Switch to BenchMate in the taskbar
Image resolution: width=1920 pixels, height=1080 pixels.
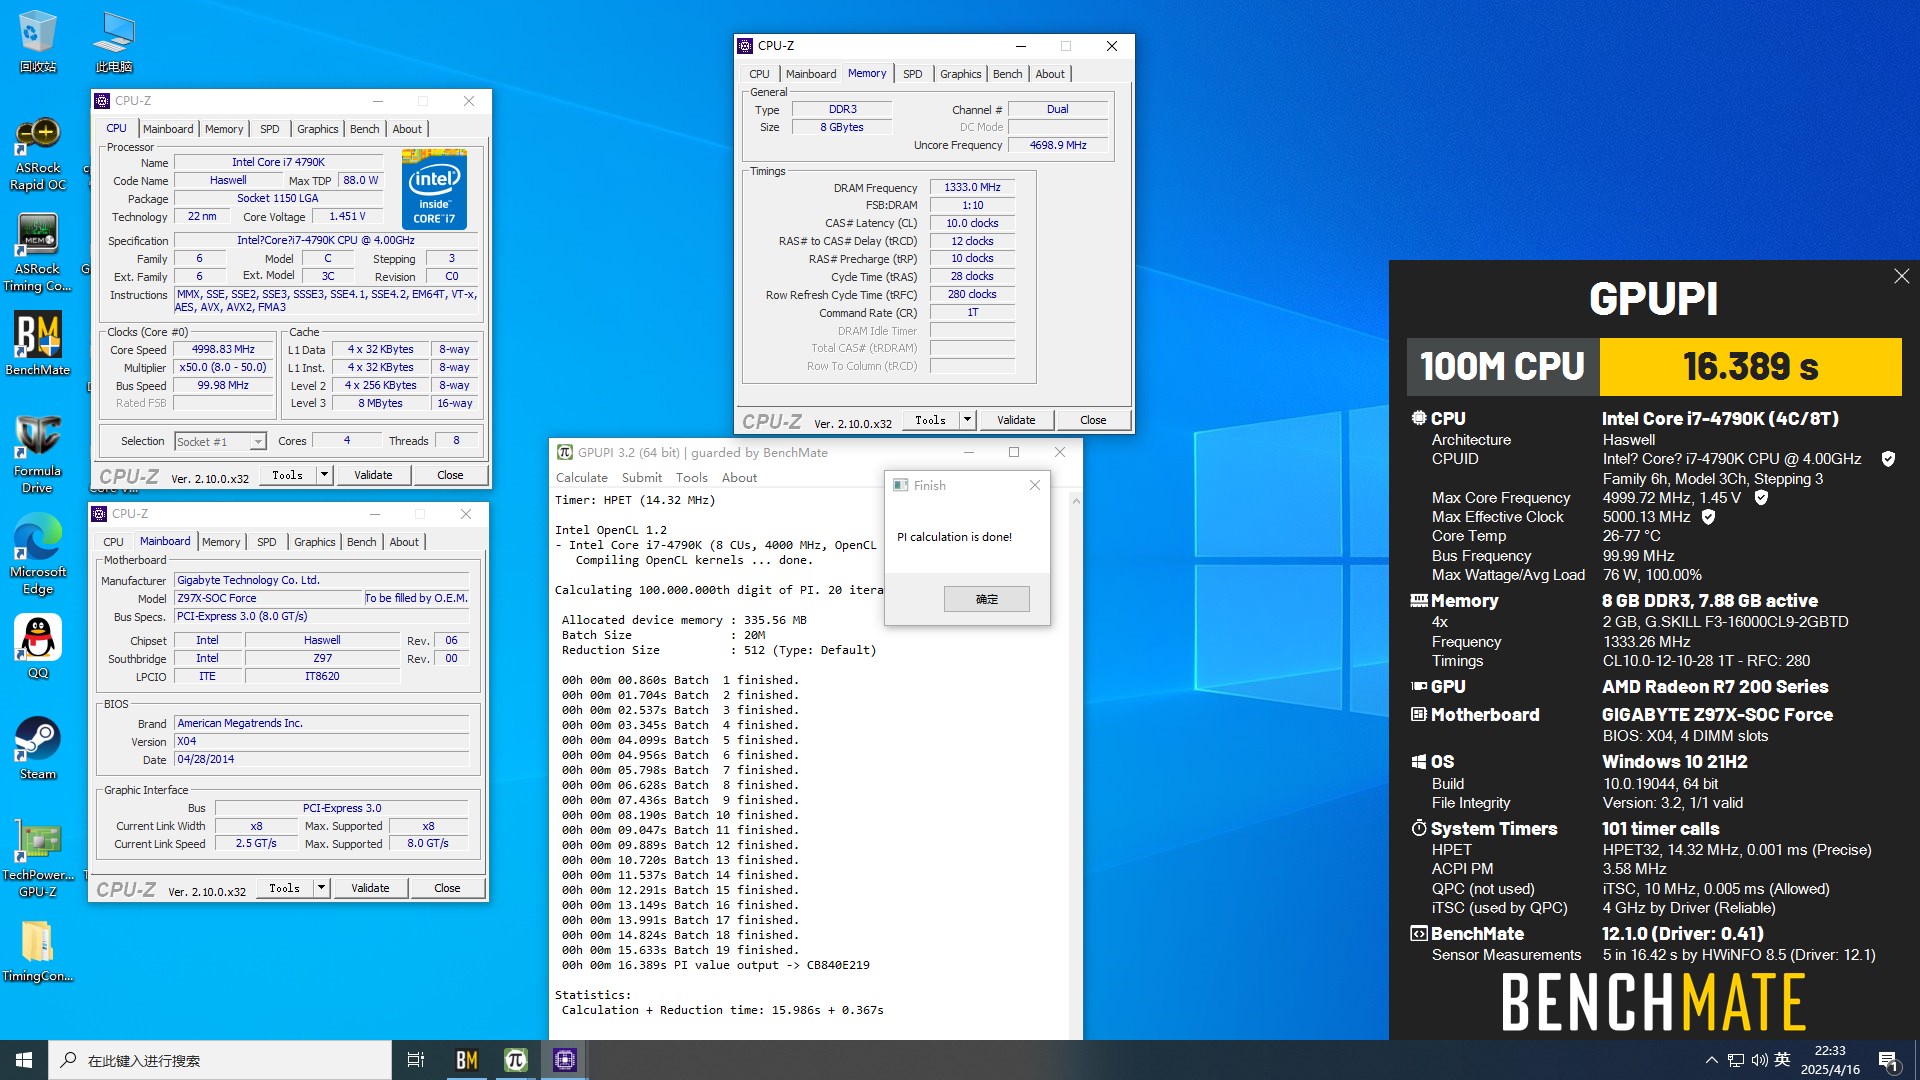pos(467,1060)
